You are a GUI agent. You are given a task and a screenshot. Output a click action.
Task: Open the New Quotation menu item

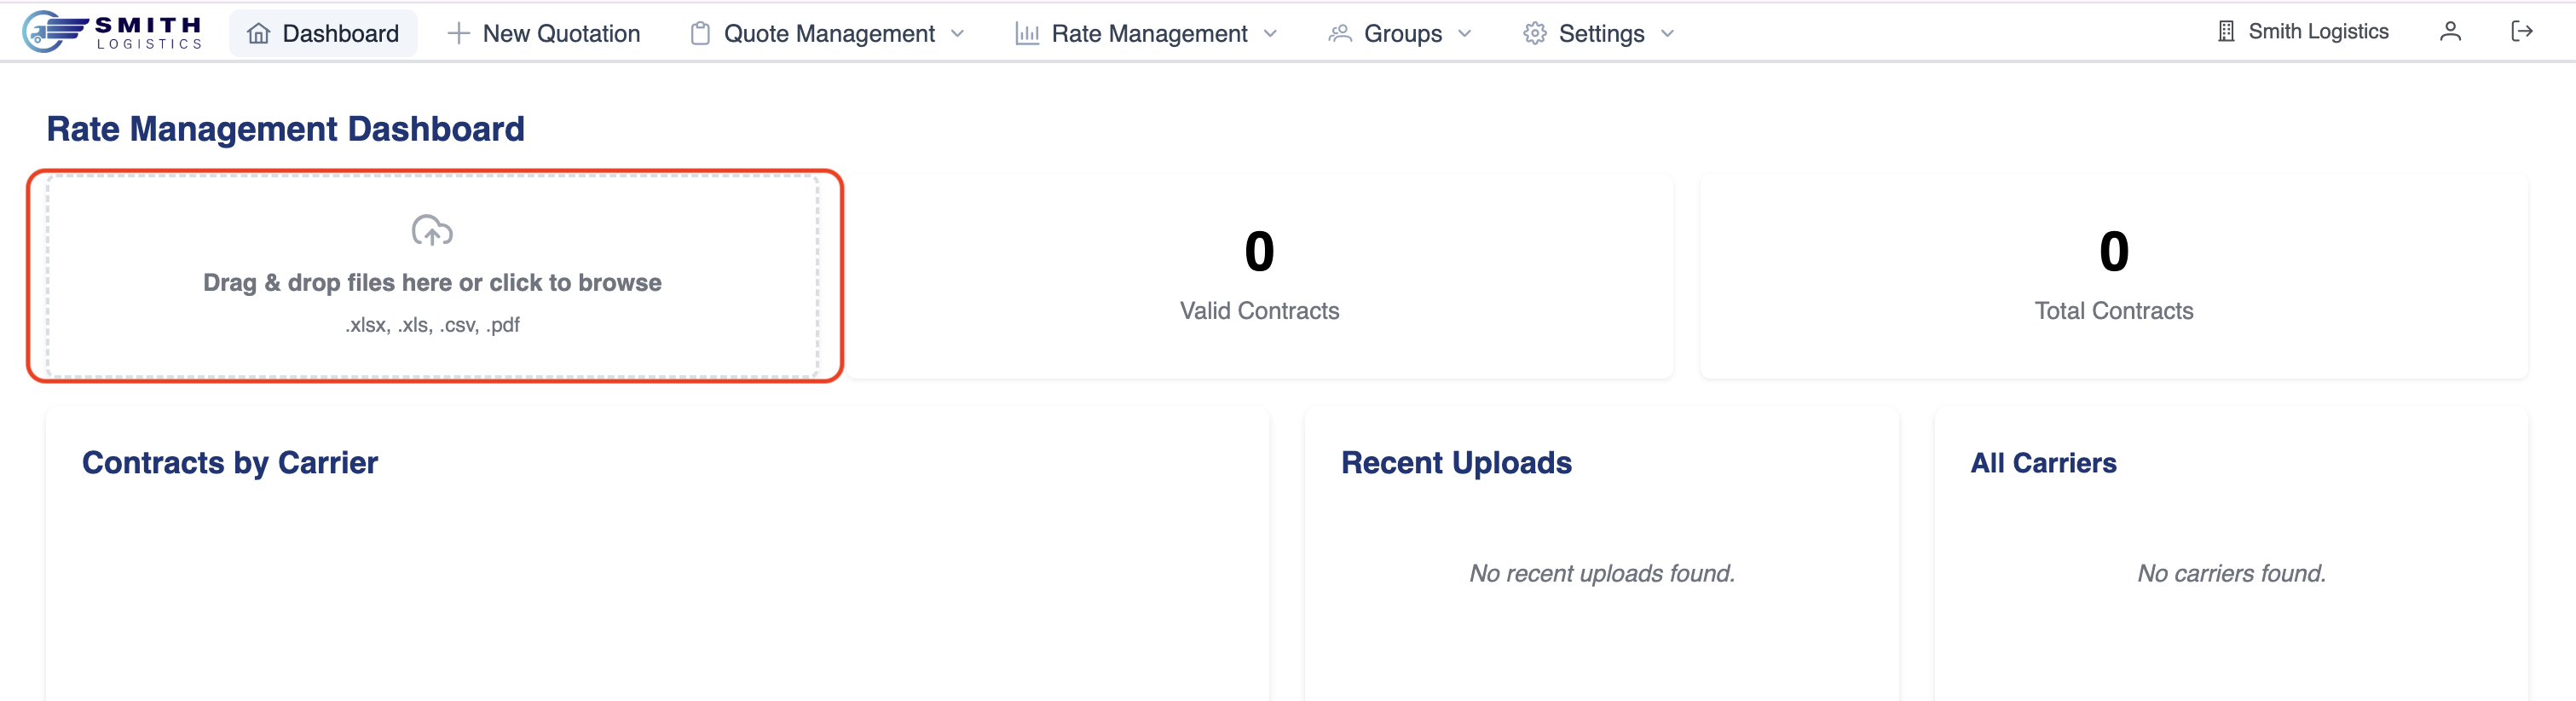click(560, 34)
